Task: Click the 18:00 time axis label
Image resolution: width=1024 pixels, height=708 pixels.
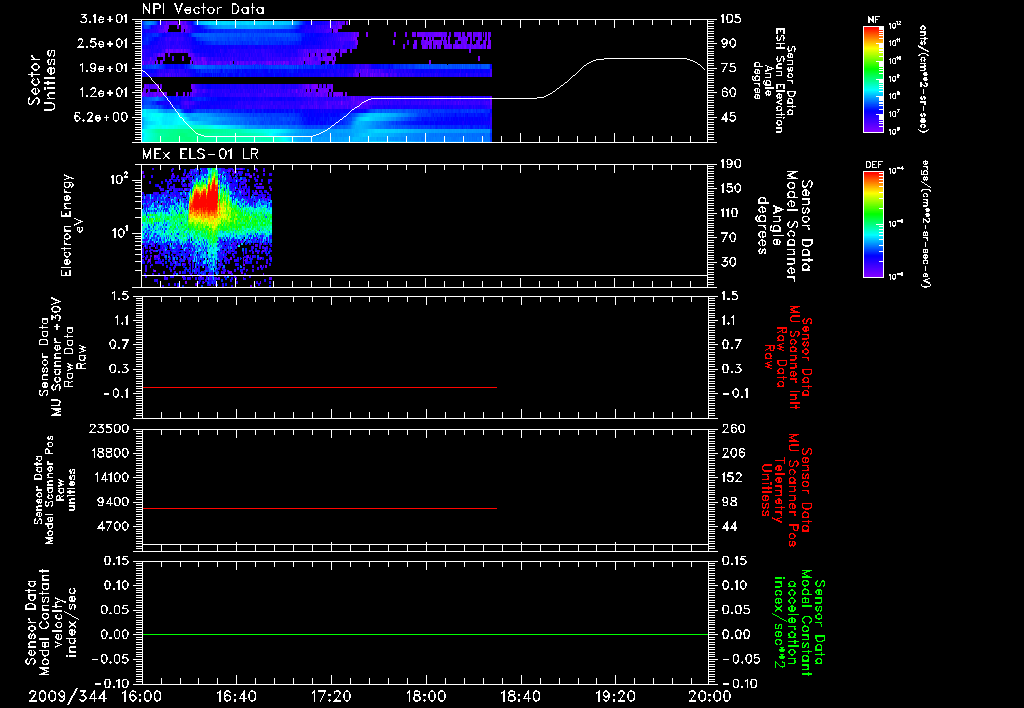Action: [x=426, y=696]
